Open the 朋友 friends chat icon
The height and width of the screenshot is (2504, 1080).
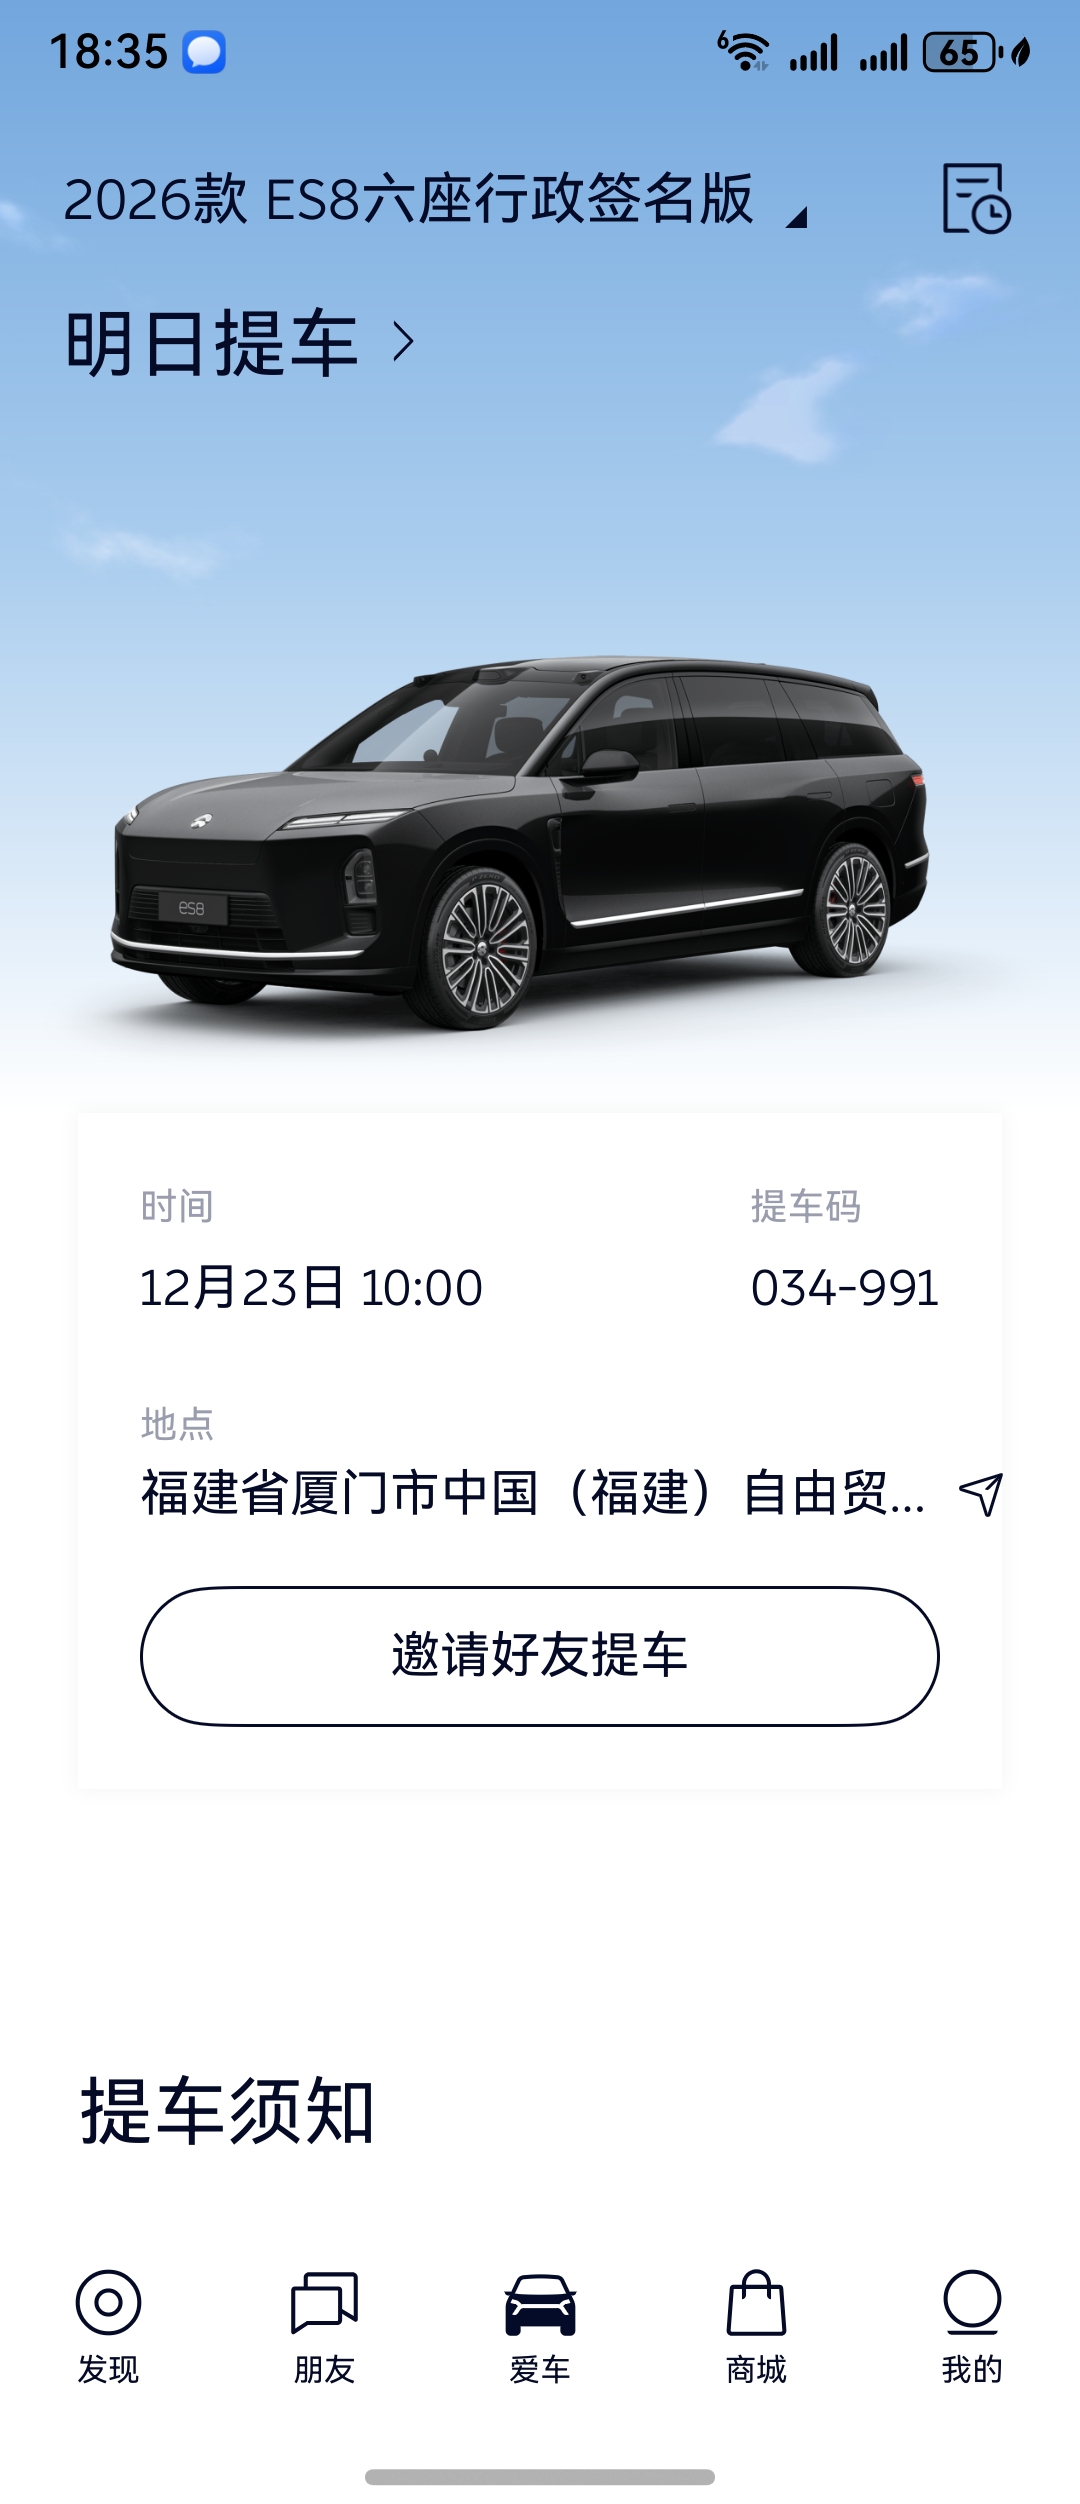324,2302
